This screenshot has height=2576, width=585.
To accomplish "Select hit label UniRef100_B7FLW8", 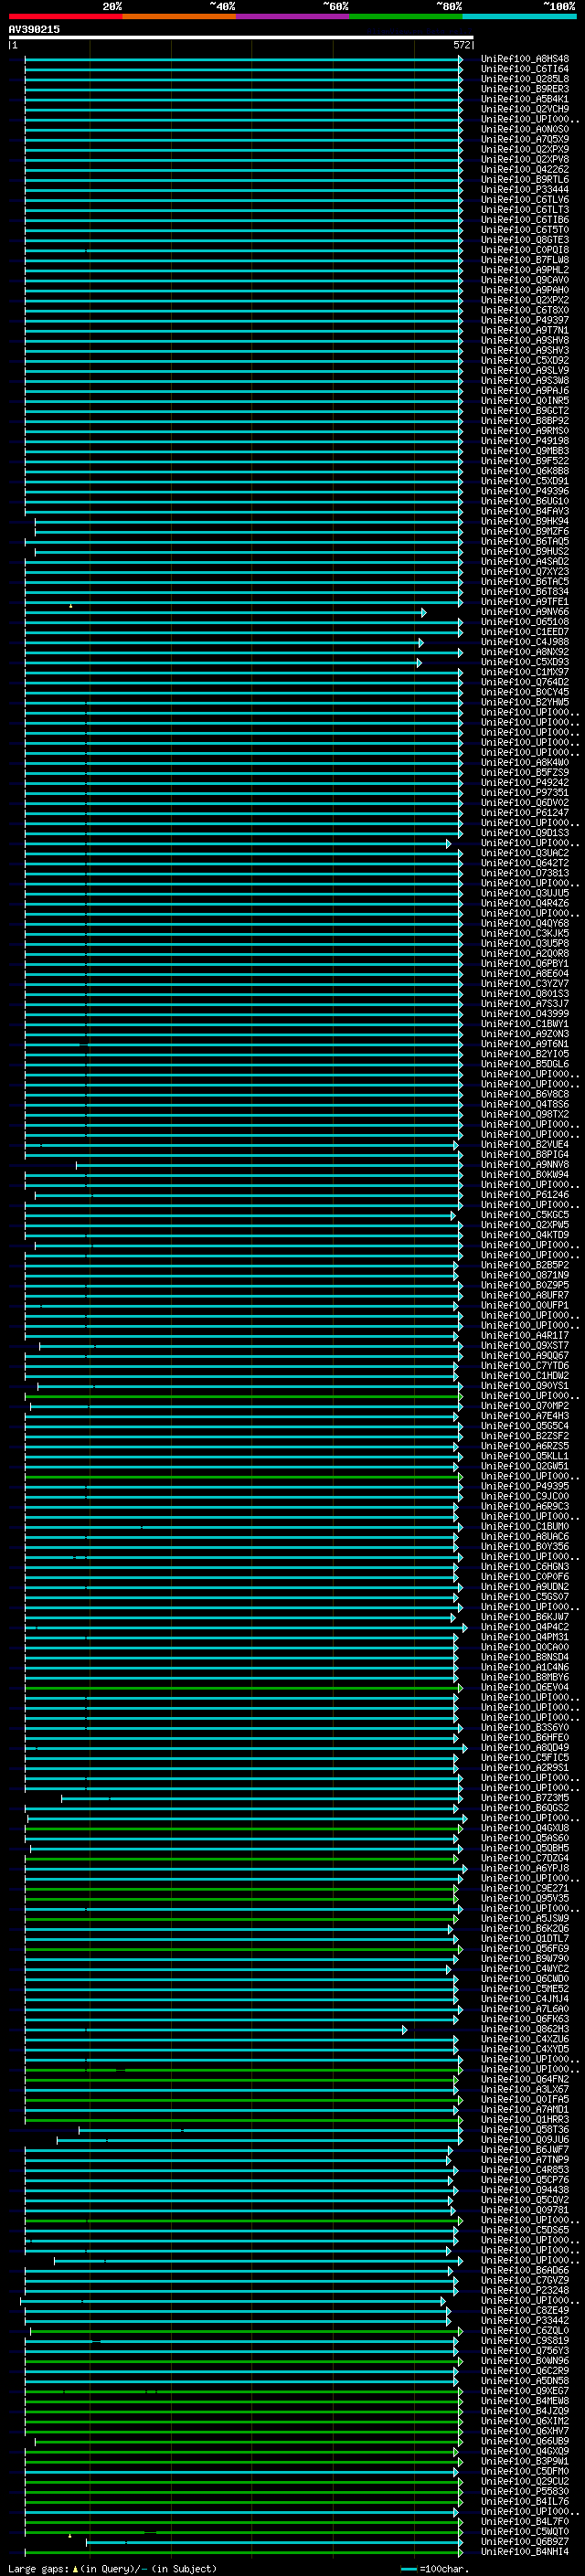I will [x=525, y=260].
